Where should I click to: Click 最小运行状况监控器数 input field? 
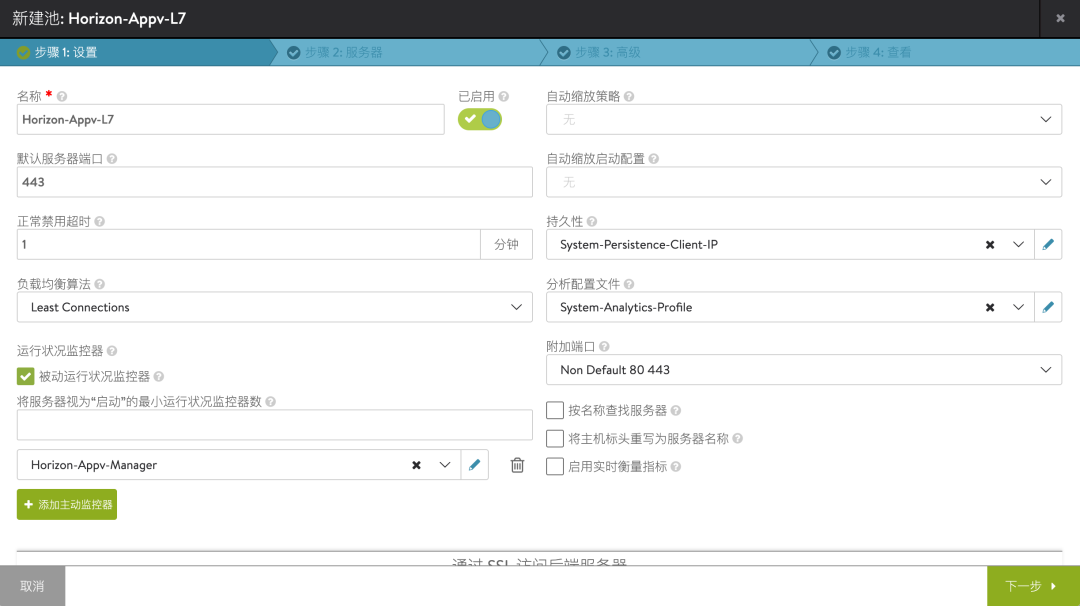(x=275, y=425)
